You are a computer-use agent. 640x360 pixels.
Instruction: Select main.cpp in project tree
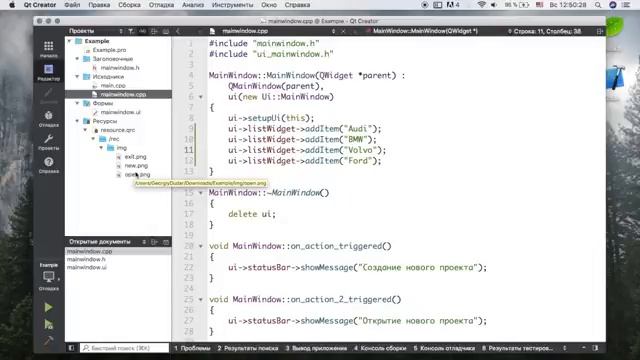point(113,86)
